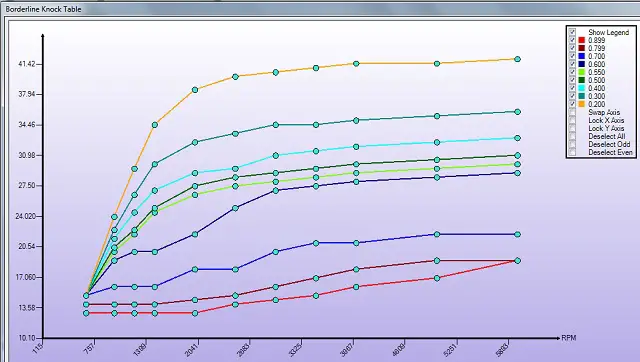Viewport: 640px width, 362px height.
Task: Click the RPM label of the X axis
Action: click(x=569, y=338)
